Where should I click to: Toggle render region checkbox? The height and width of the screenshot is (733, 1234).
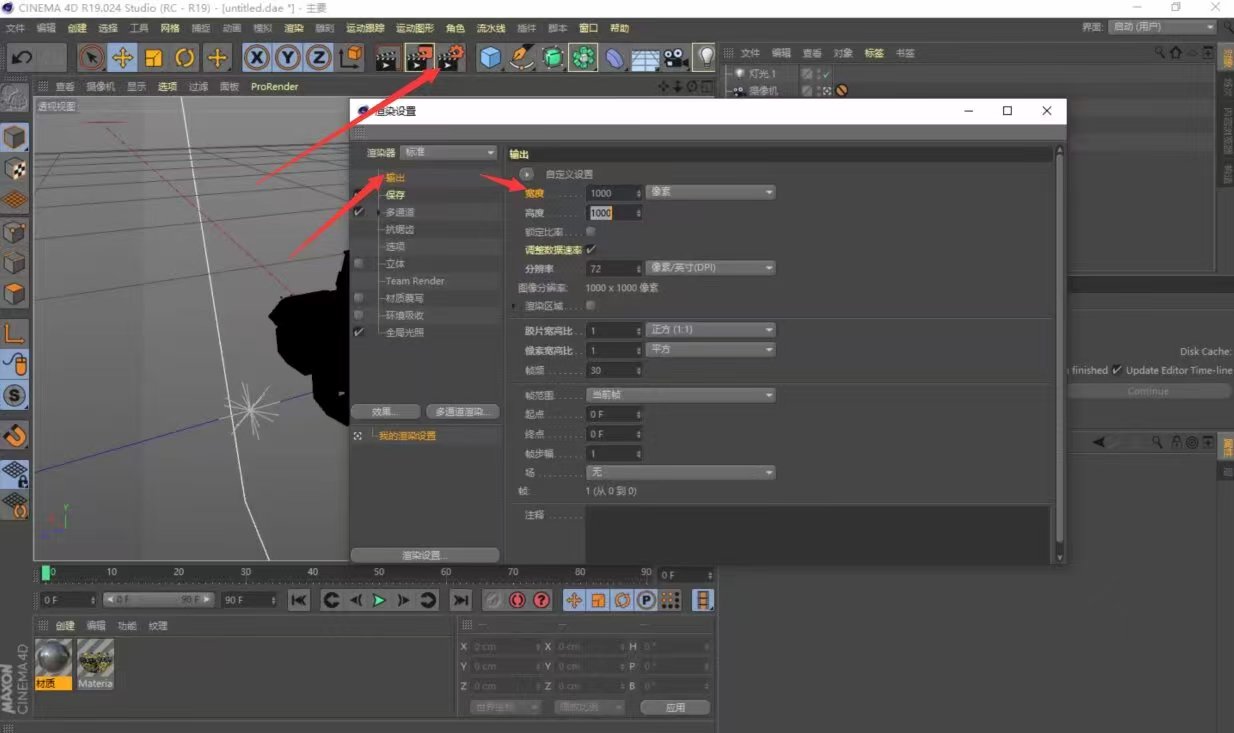[x=590, y=305]
